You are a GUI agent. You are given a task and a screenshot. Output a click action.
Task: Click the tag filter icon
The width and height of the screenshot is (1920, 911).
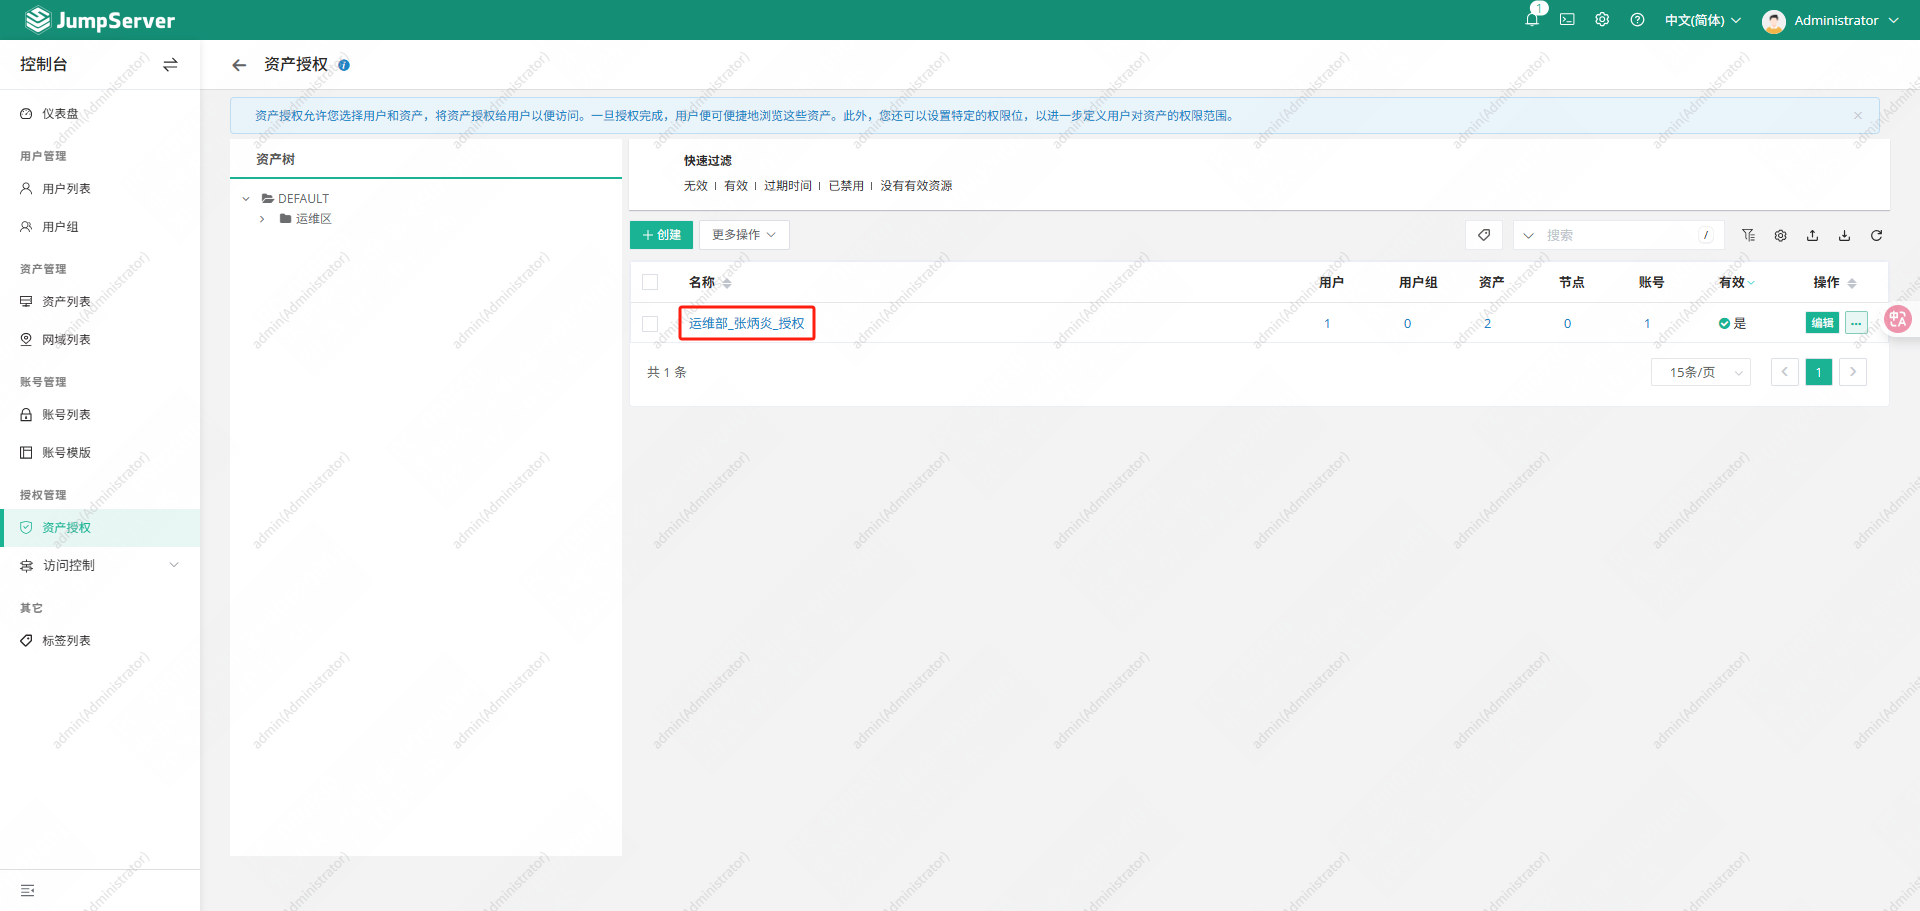1484,235
